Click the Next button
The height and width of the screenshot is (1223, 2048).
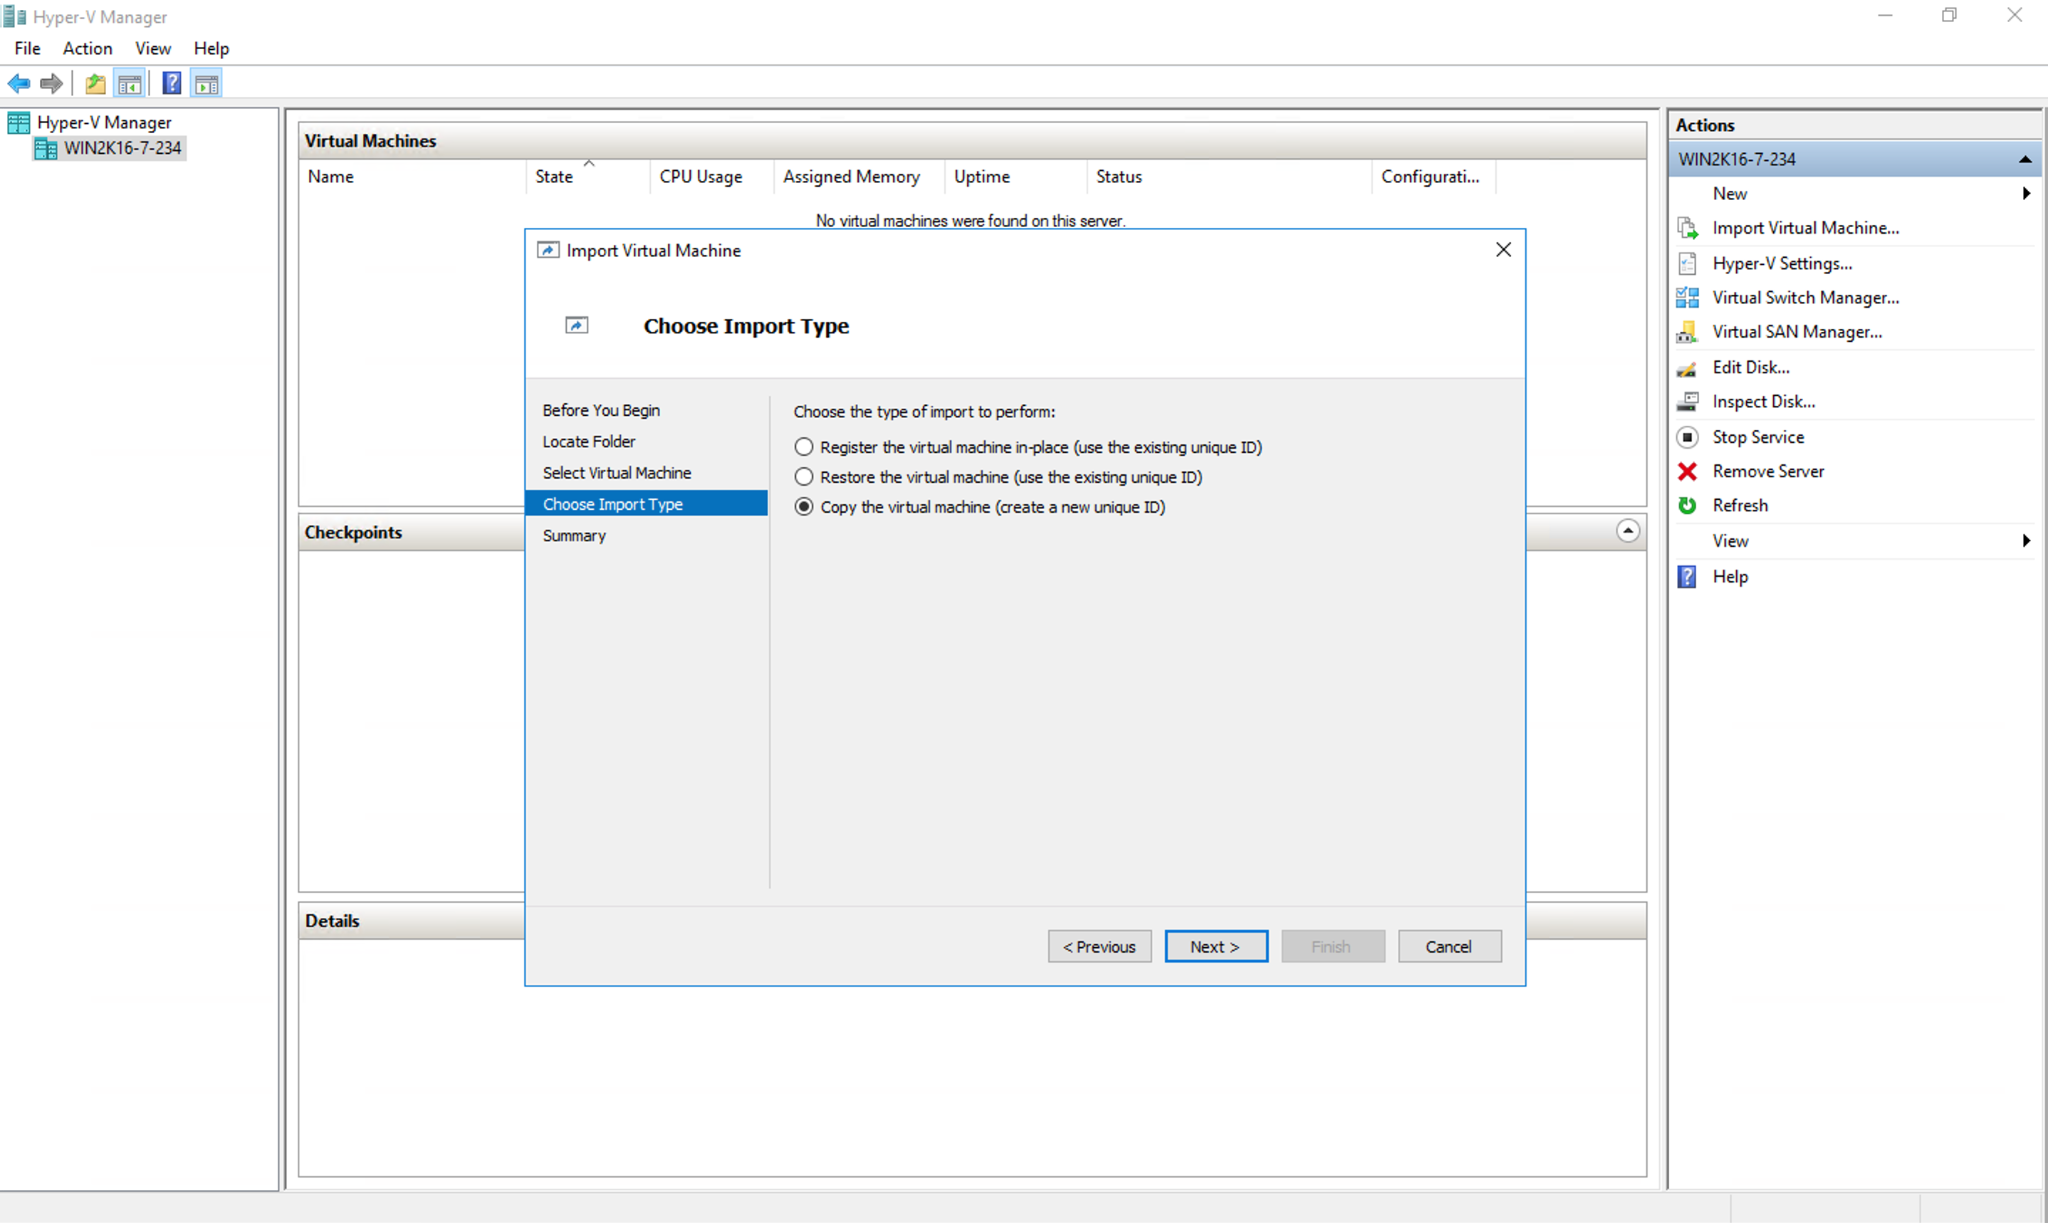point(1216,947)
